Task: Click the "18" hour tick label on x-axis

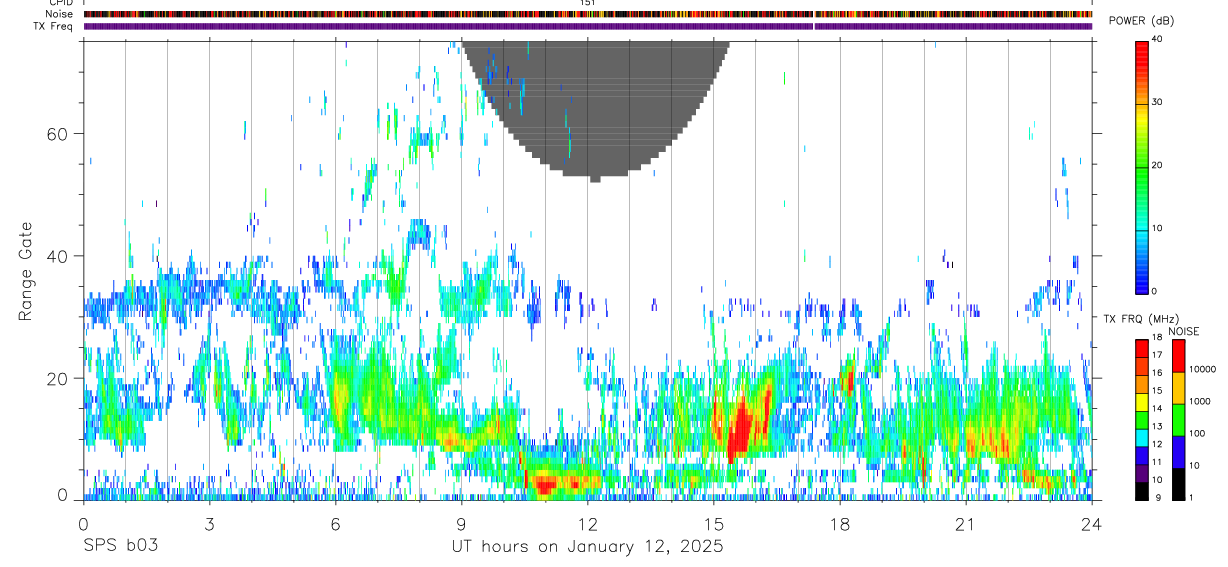Action: click(x=840, y=524)
